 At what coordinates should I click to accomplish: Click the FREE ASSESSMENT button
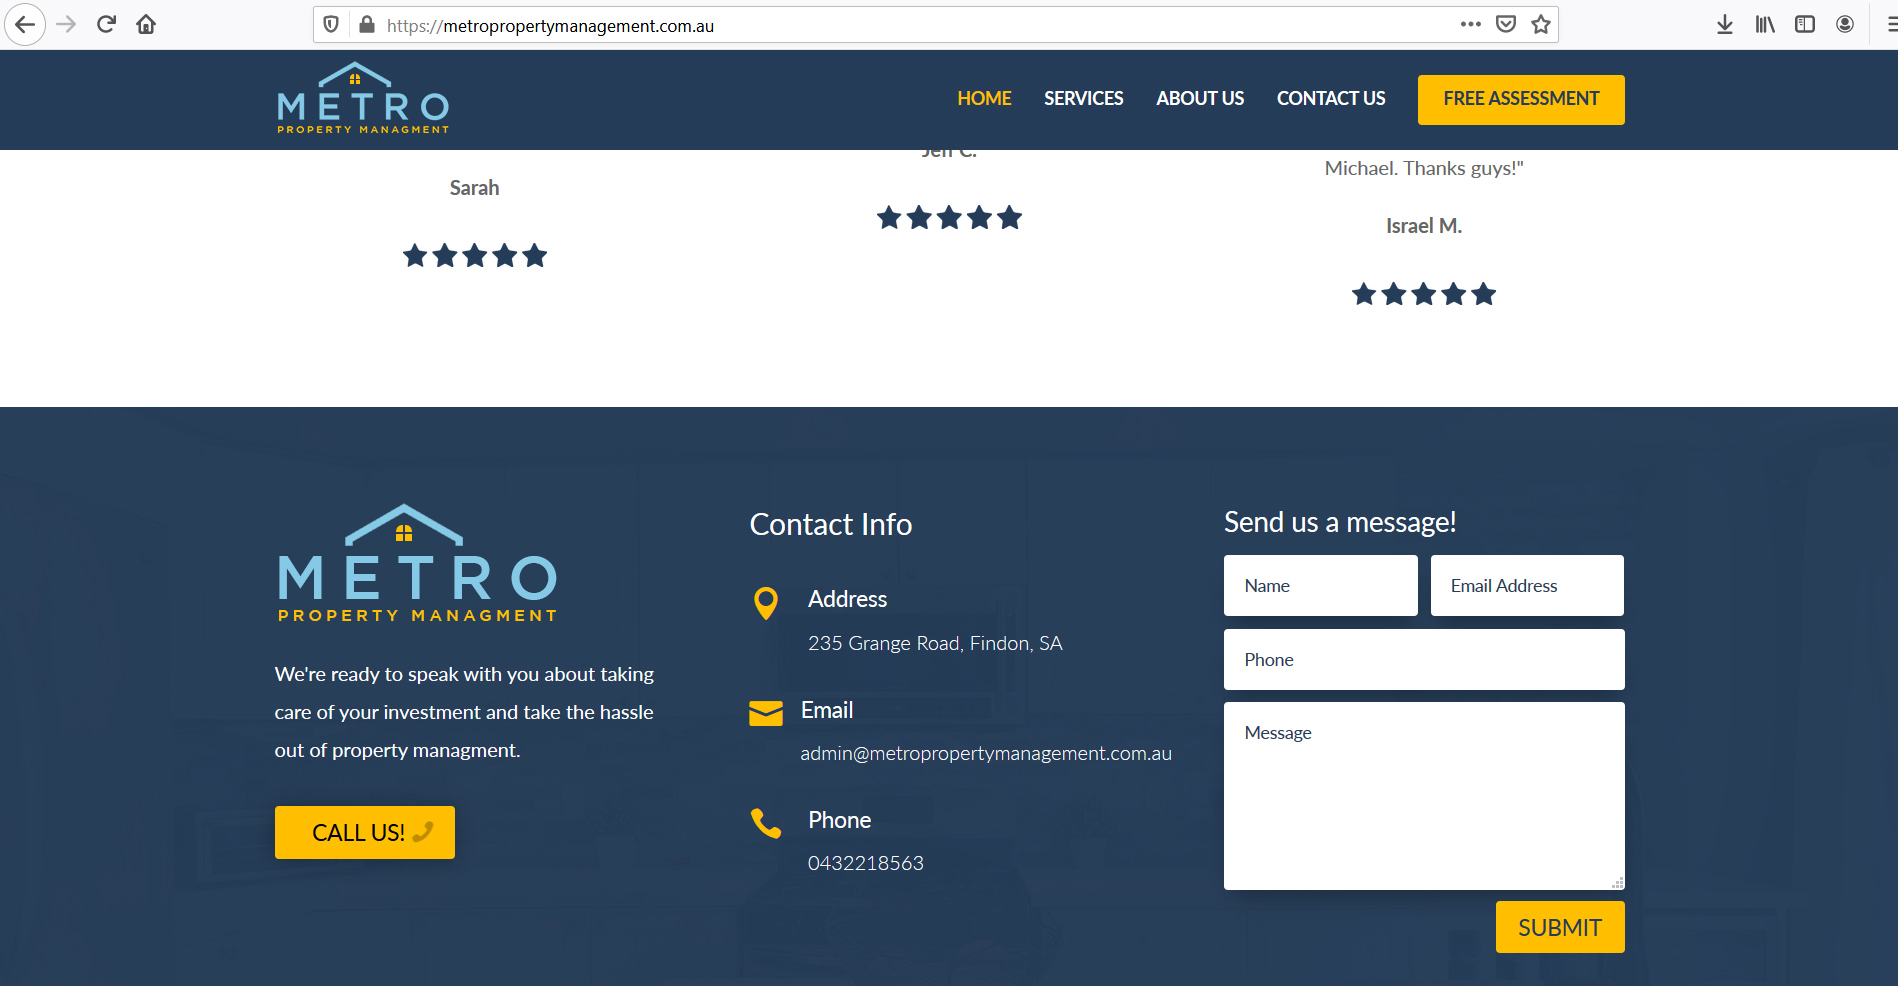pyautogui.click(x=1521, y=100)
